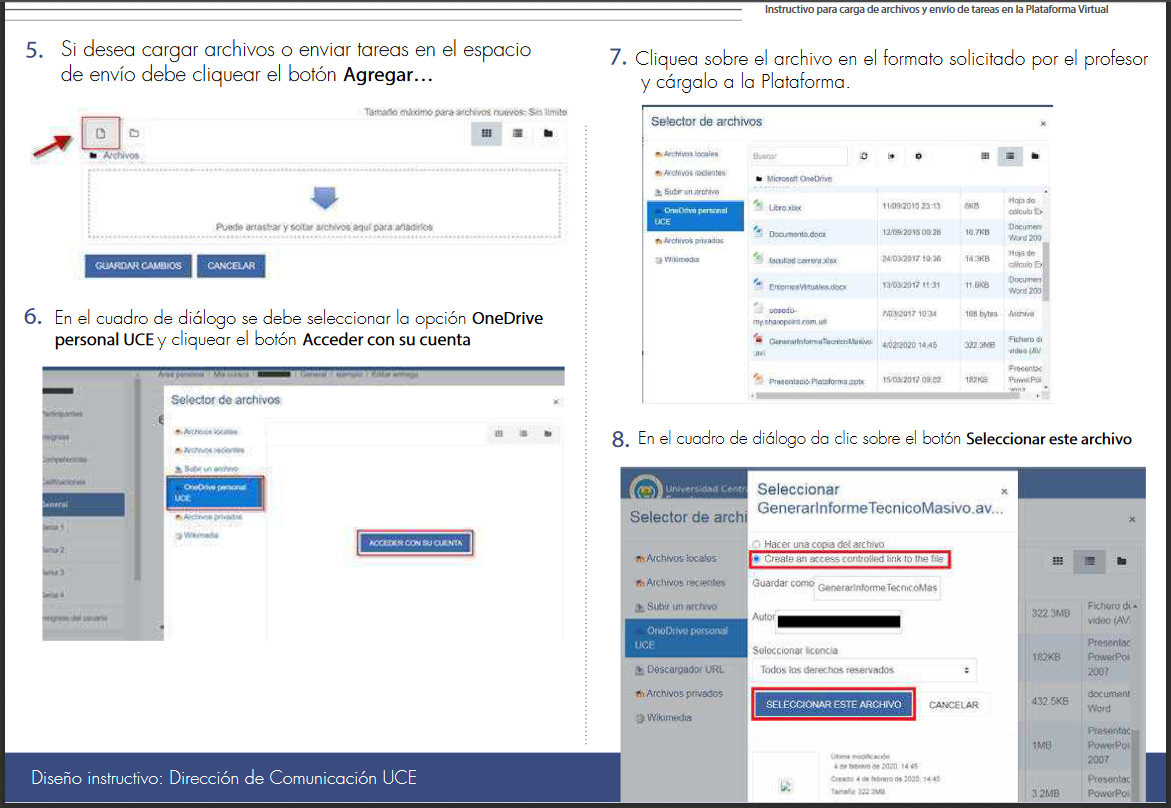Close the Seleccionar GenerarInformeTecnicoMasivo dialog
The image size is (1171, 808).
1004,491
